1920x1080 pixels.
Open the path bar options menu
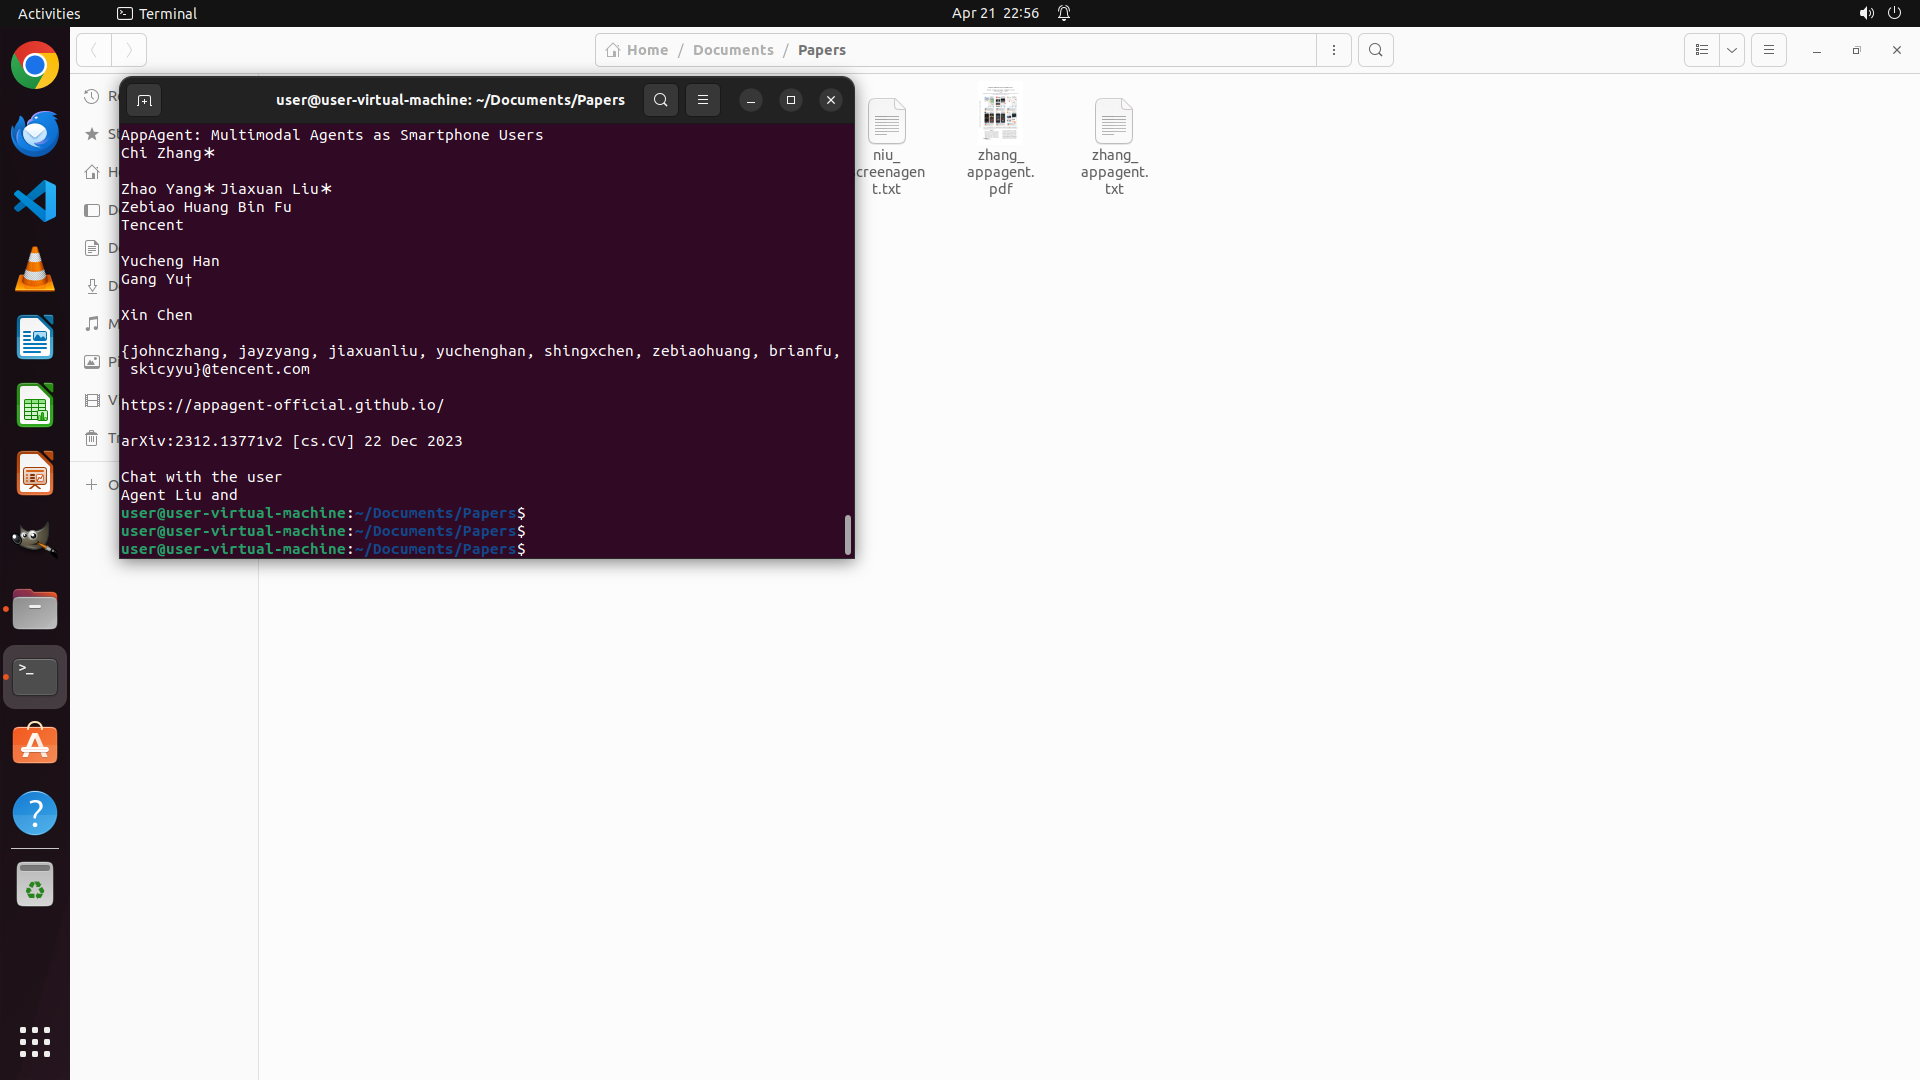click(1334, 50)
